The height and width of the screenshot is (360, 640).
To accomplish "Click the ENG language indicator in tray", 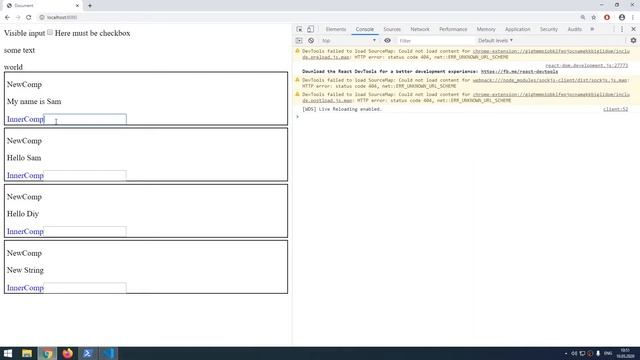I will click(608, 353).
